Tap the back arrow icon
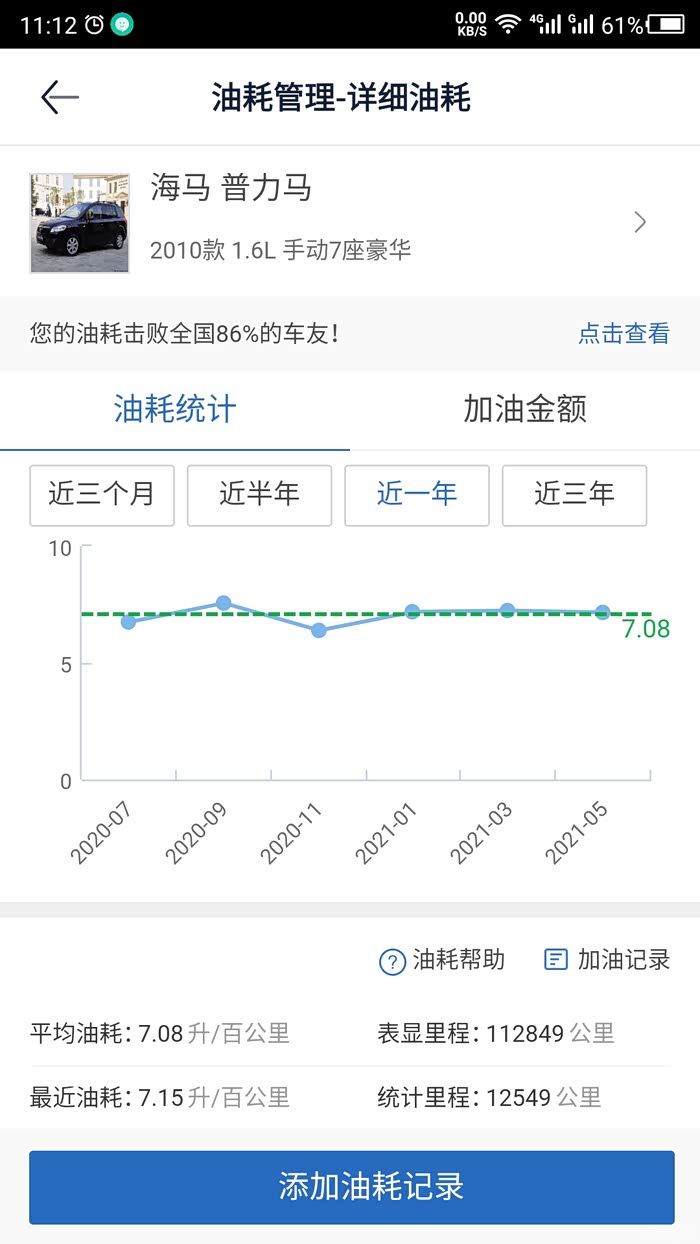Image resolution: width=700 pixels, height=1244 pixels. (x=60, y=97)
